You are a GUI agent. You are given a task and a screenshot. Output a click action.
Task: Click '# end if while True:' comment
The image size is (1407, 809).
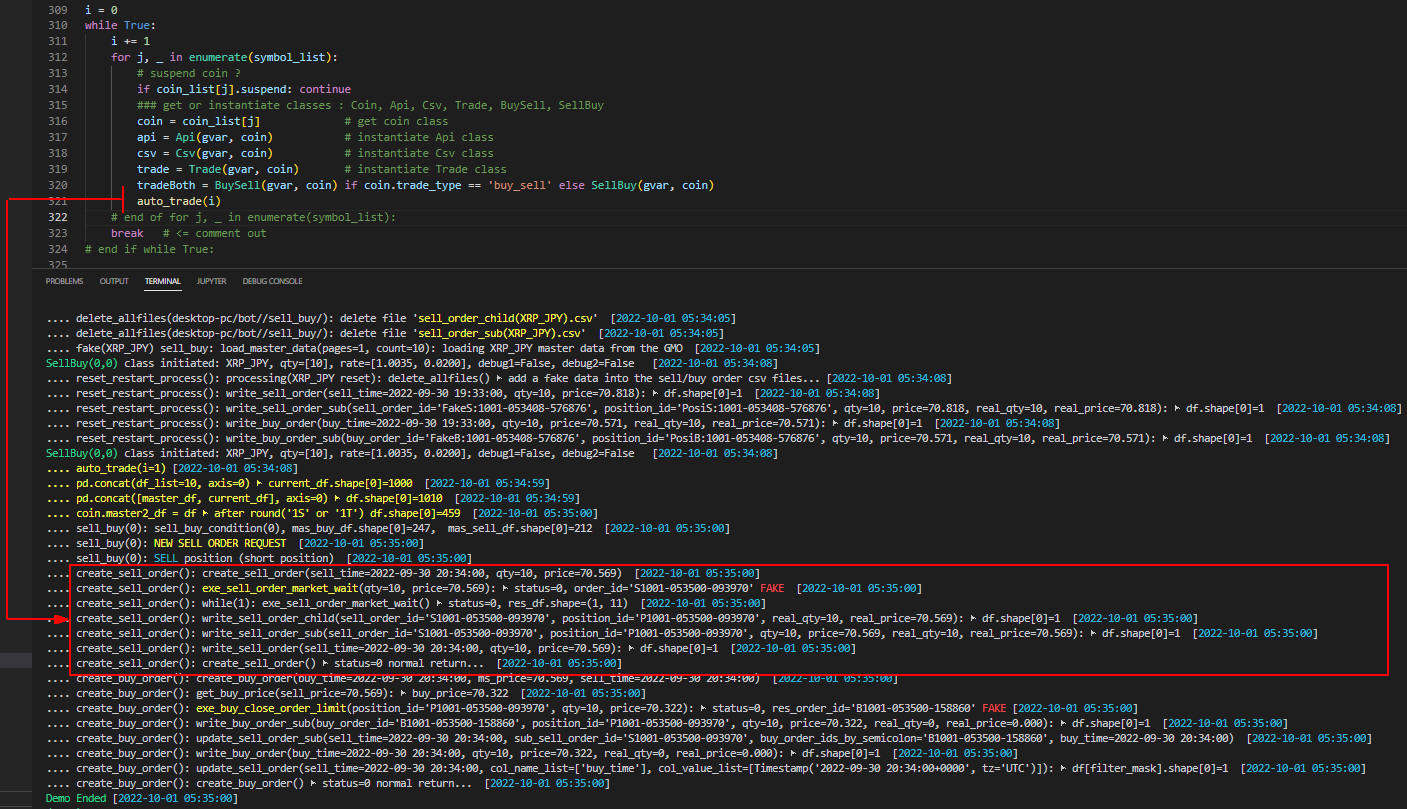point(149,249)
